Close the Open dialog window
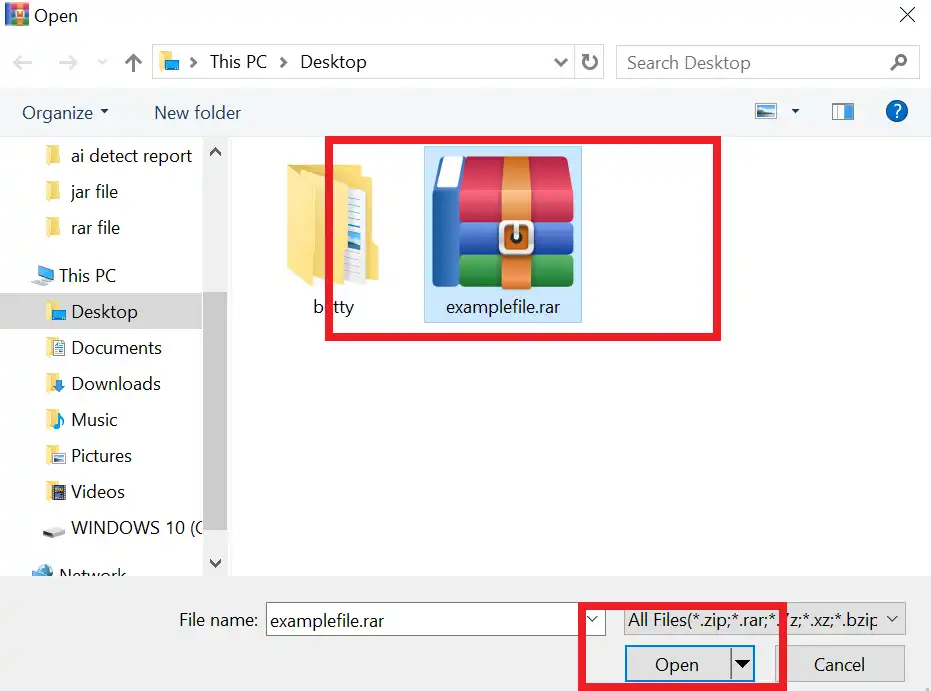Screen dimensions: 931x691 [907, 15]
